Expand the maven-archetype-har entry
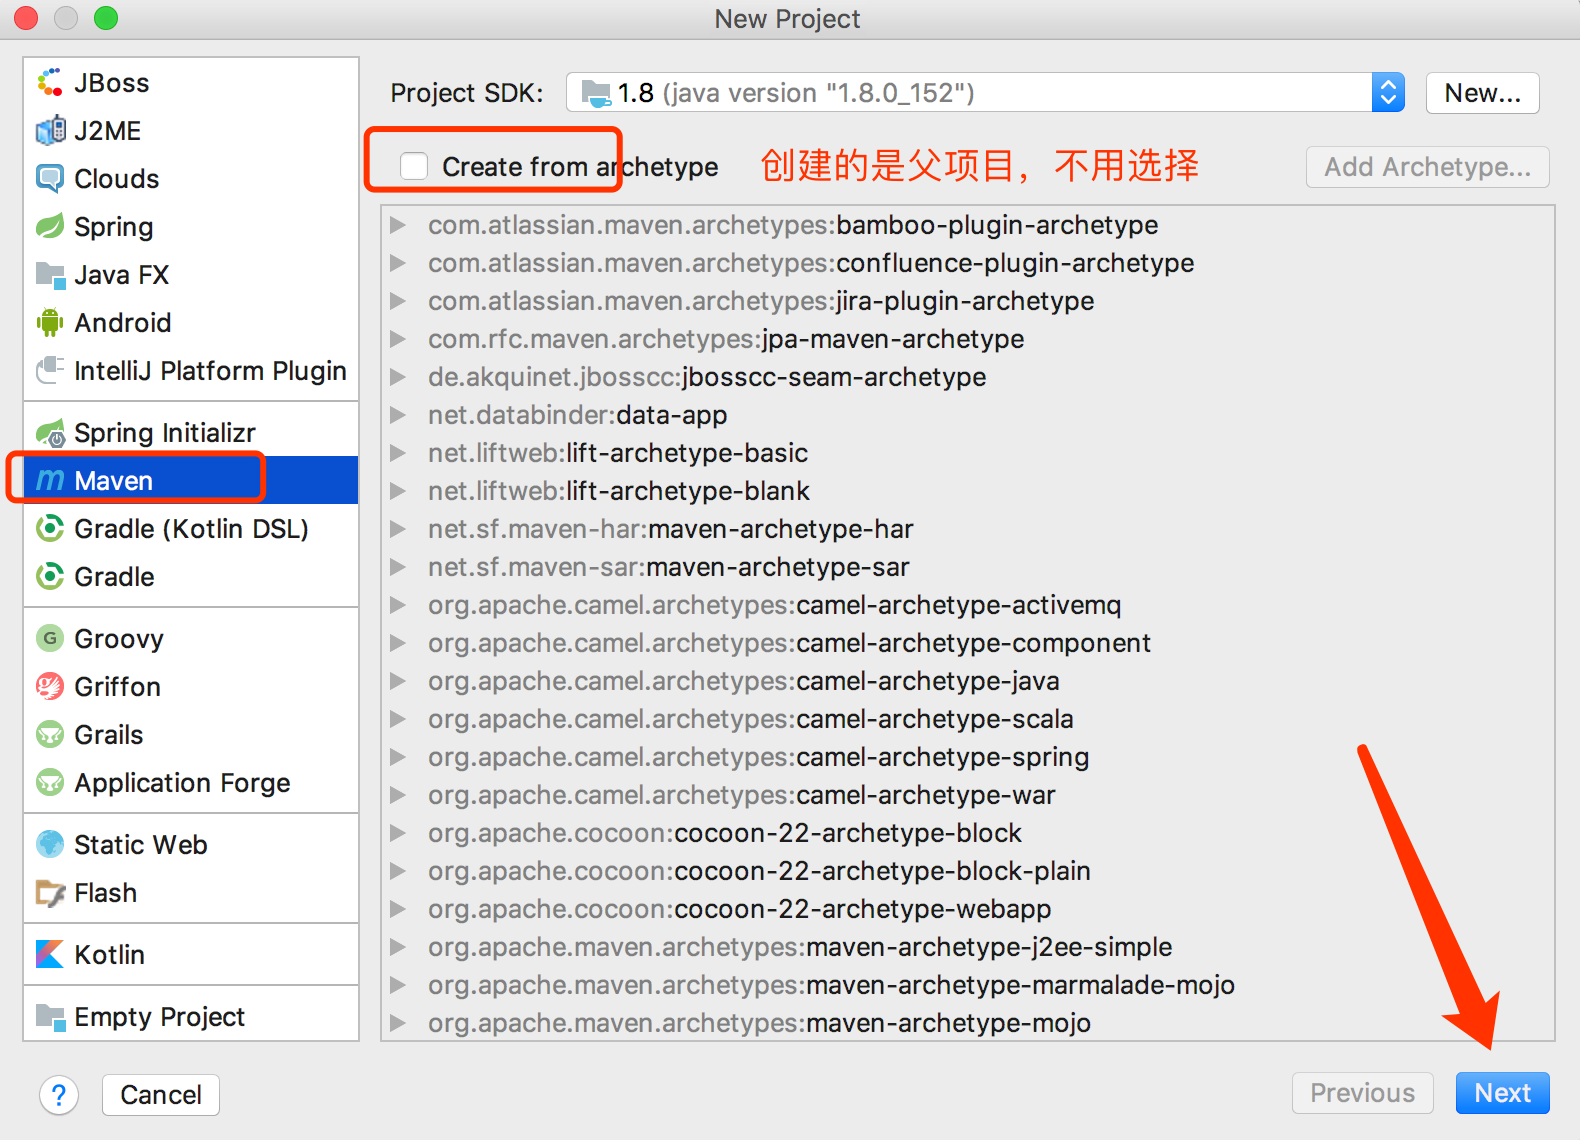Screen dimensions: 1580x1140 (398, 529)
